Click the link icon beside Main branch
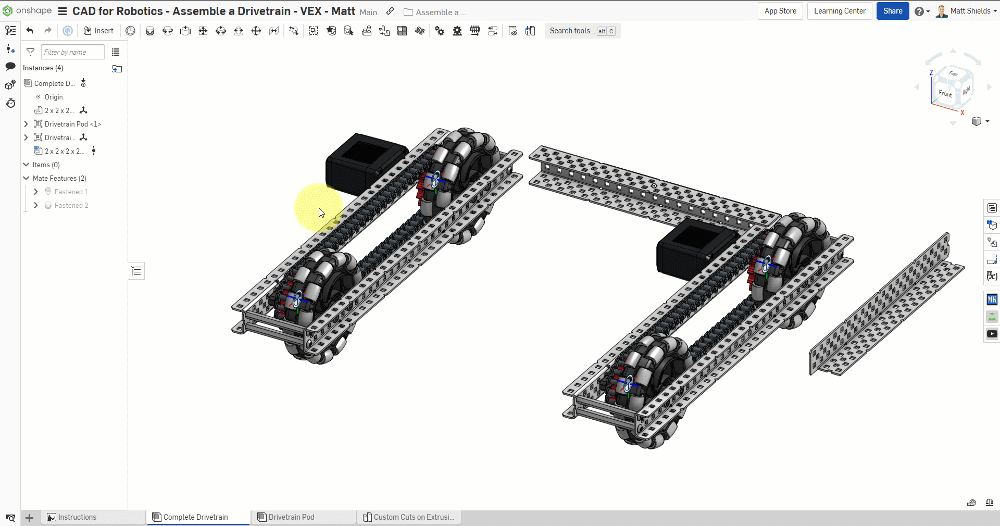The image size is (1000, 526). (389, 11)
